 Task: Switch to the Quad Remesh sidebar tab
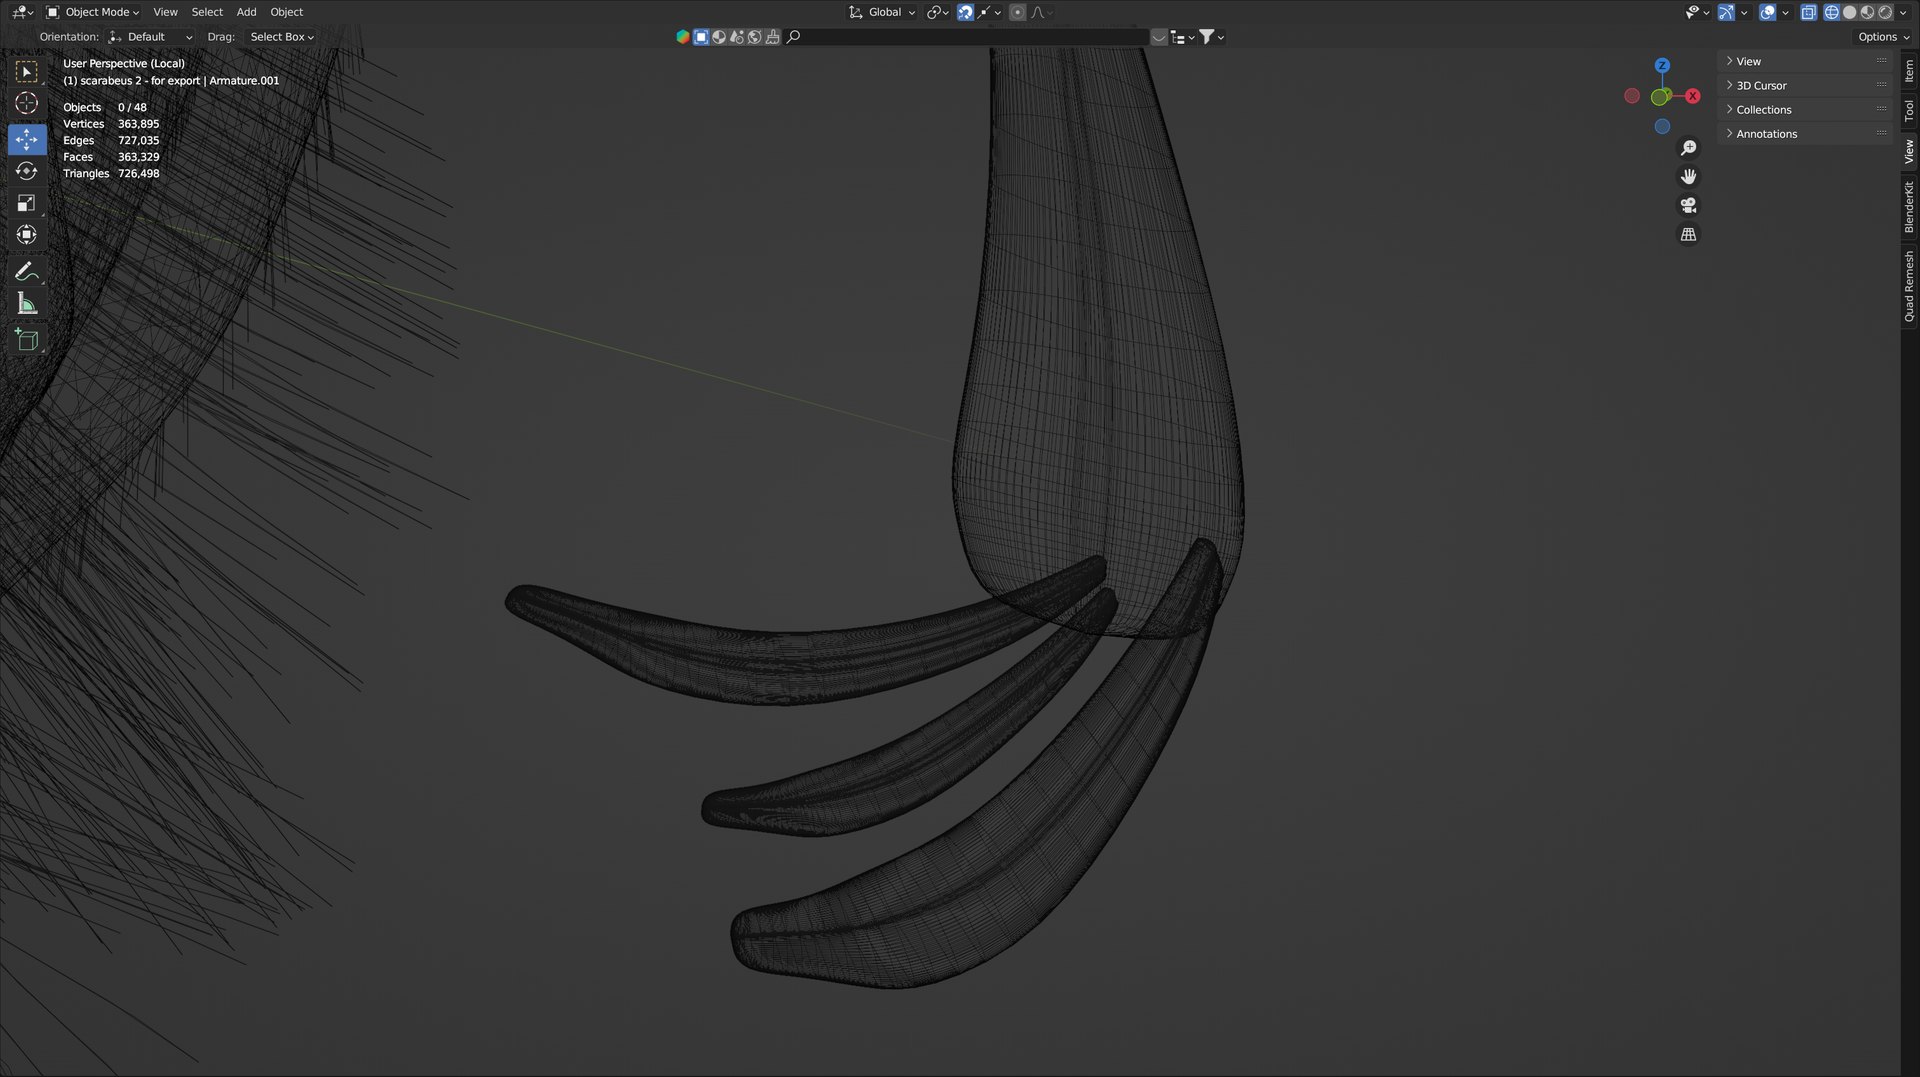pos(1909,287)
